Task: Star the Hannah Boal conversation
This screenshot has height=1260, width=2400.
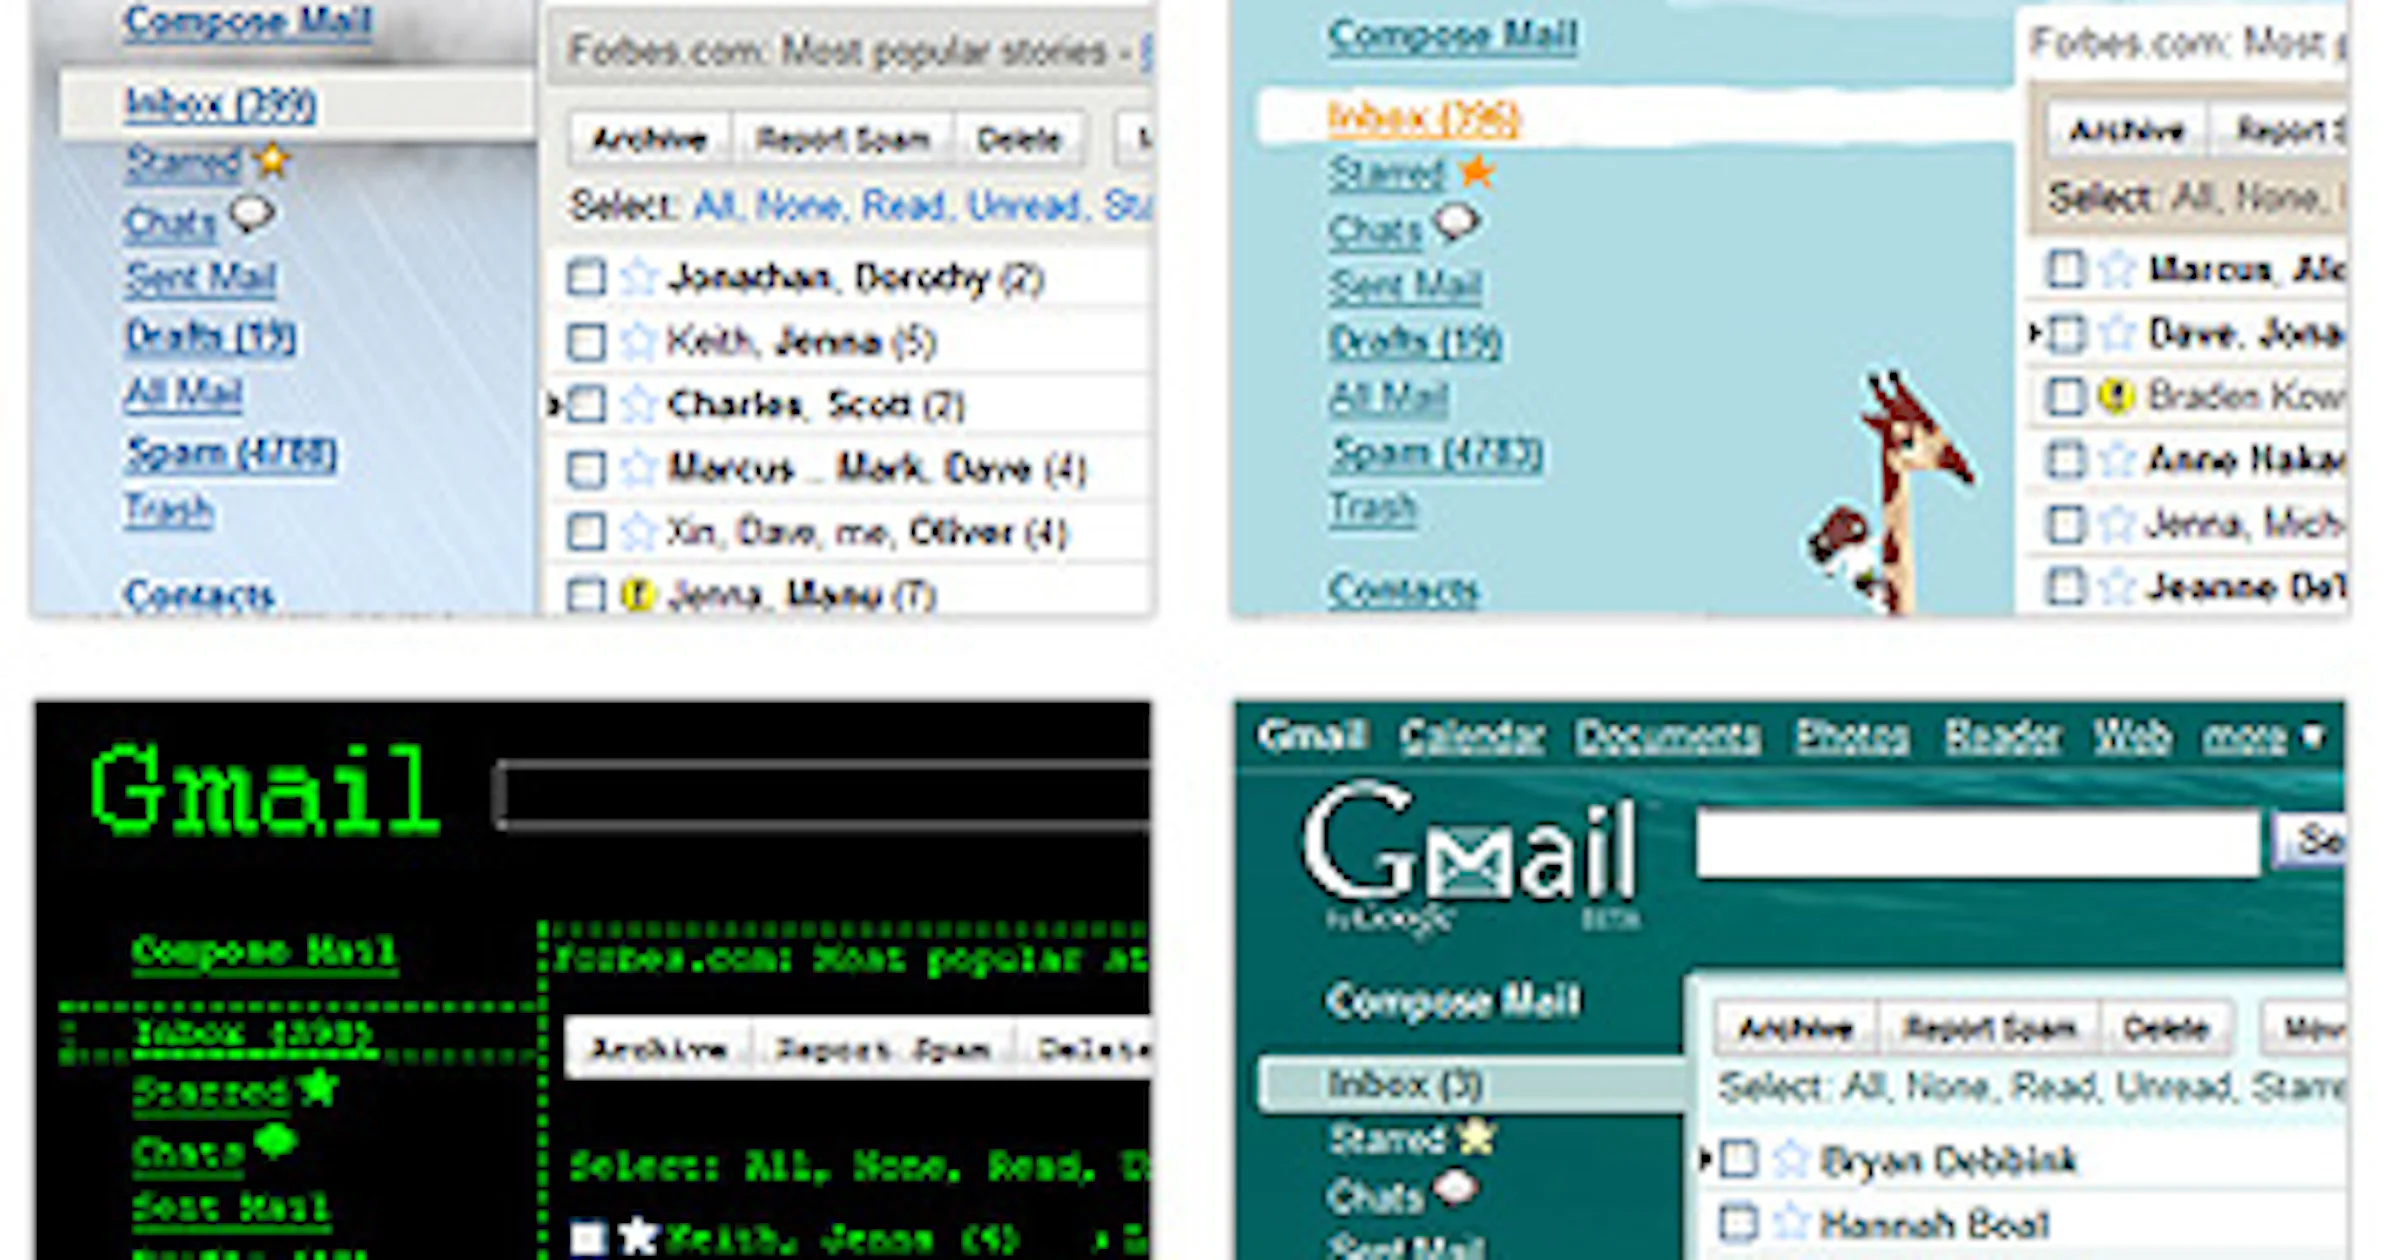Action: [x=1790, y=1223]
